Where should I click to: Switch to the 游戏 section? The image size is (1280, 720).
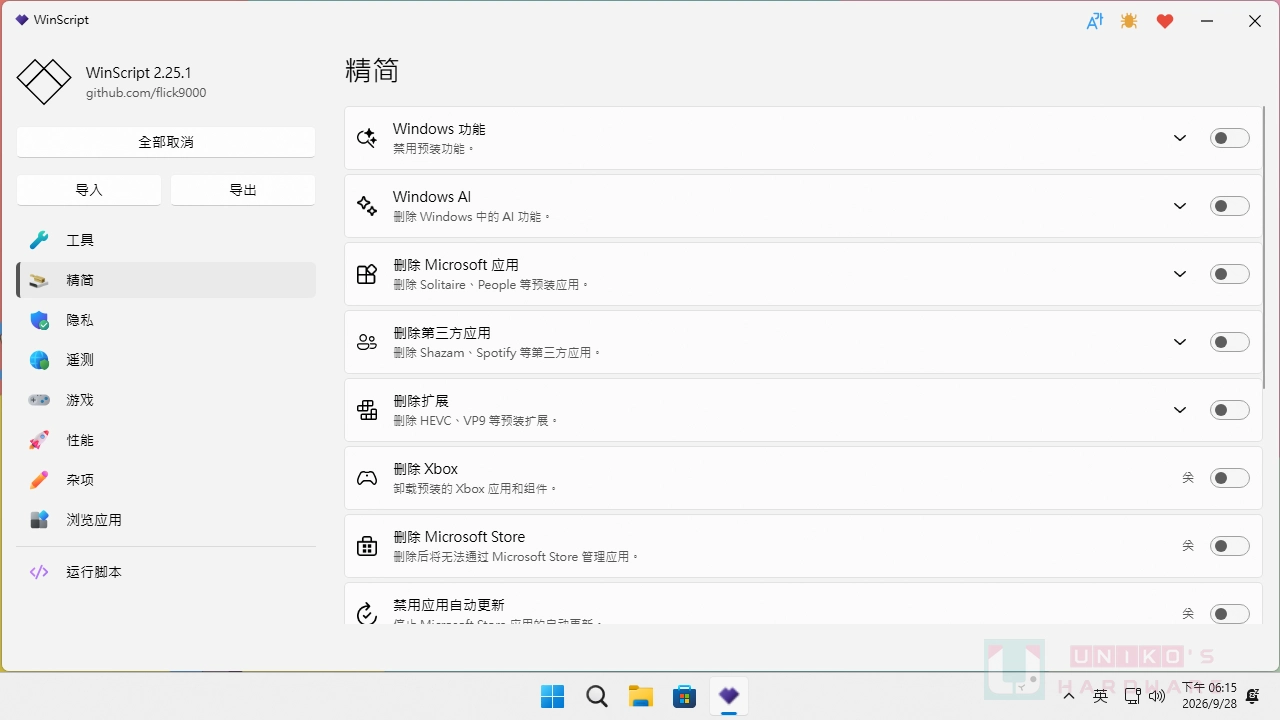pyautogui.click(x=166, y=400)
